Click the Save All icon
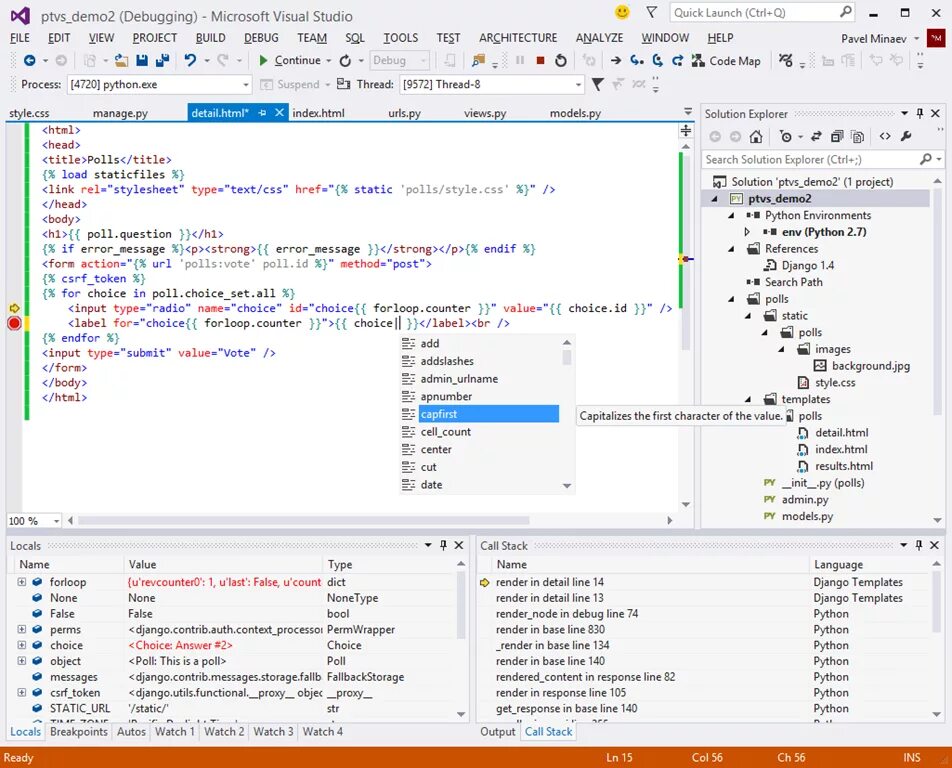 162,60
